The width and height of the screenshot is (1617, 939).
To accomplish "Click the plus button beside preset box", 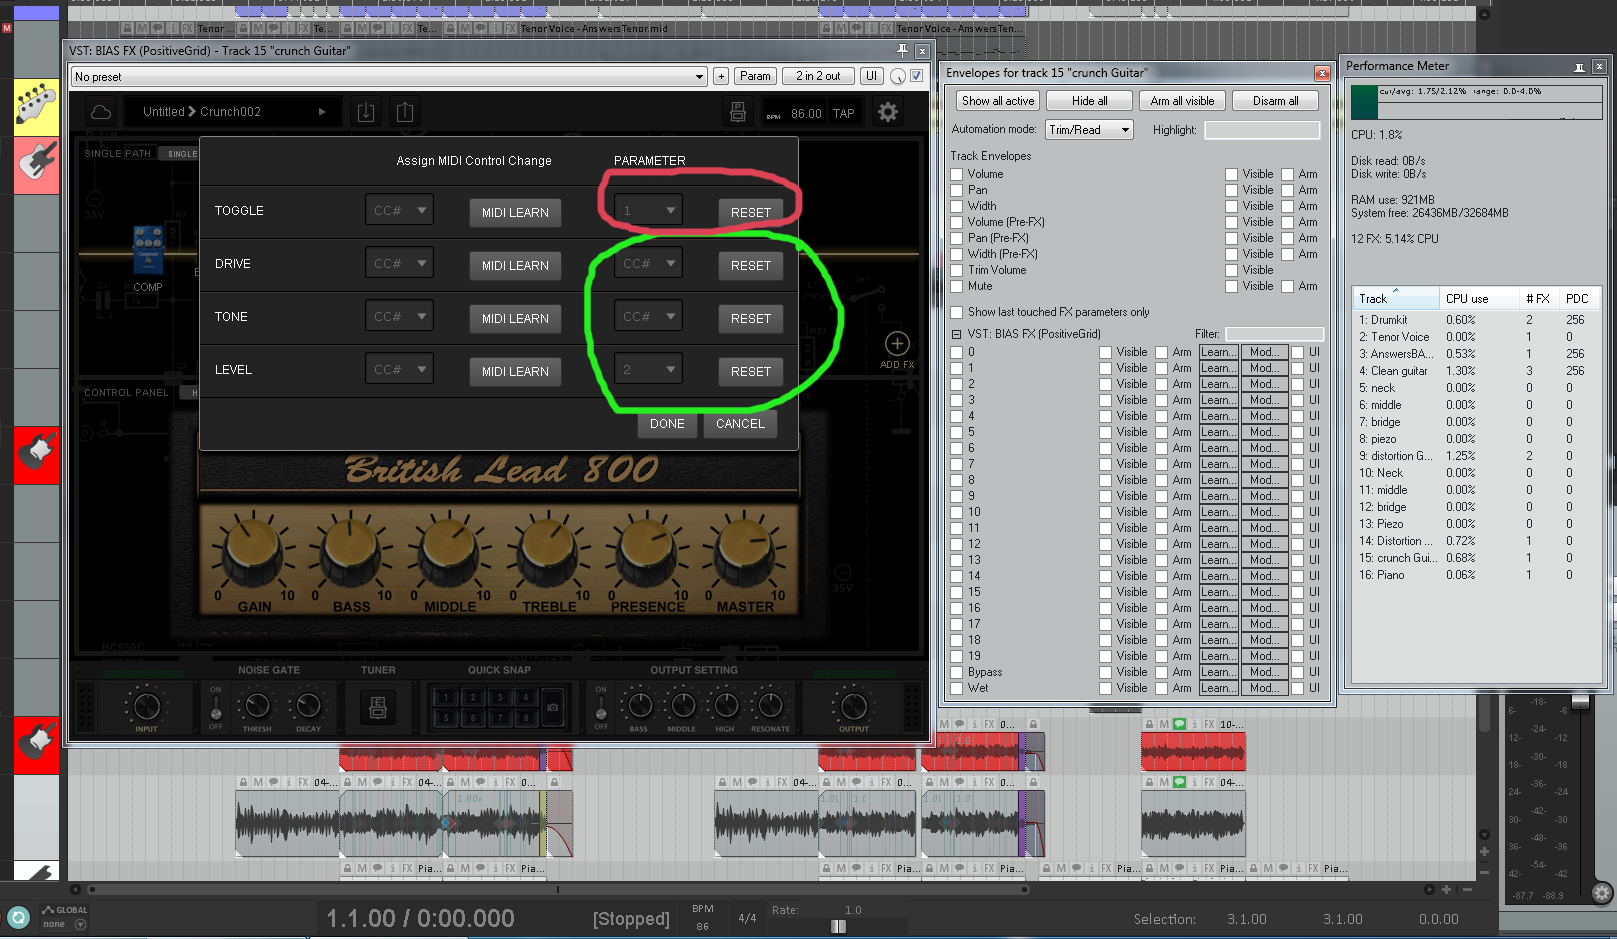I will [721, 76].
